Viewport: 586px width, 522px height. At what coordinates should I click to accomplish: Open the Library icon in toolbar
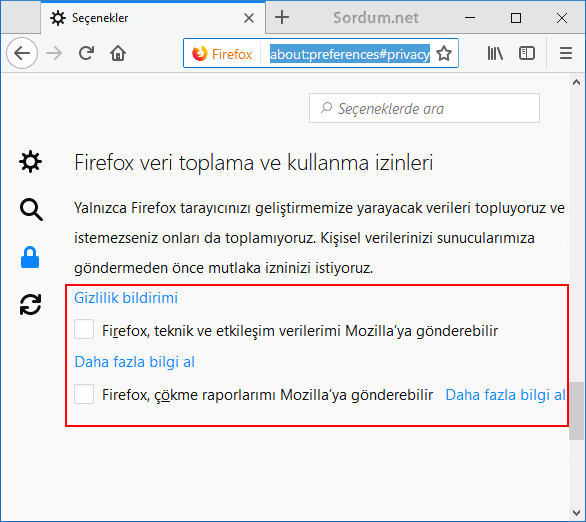(495, 53)
